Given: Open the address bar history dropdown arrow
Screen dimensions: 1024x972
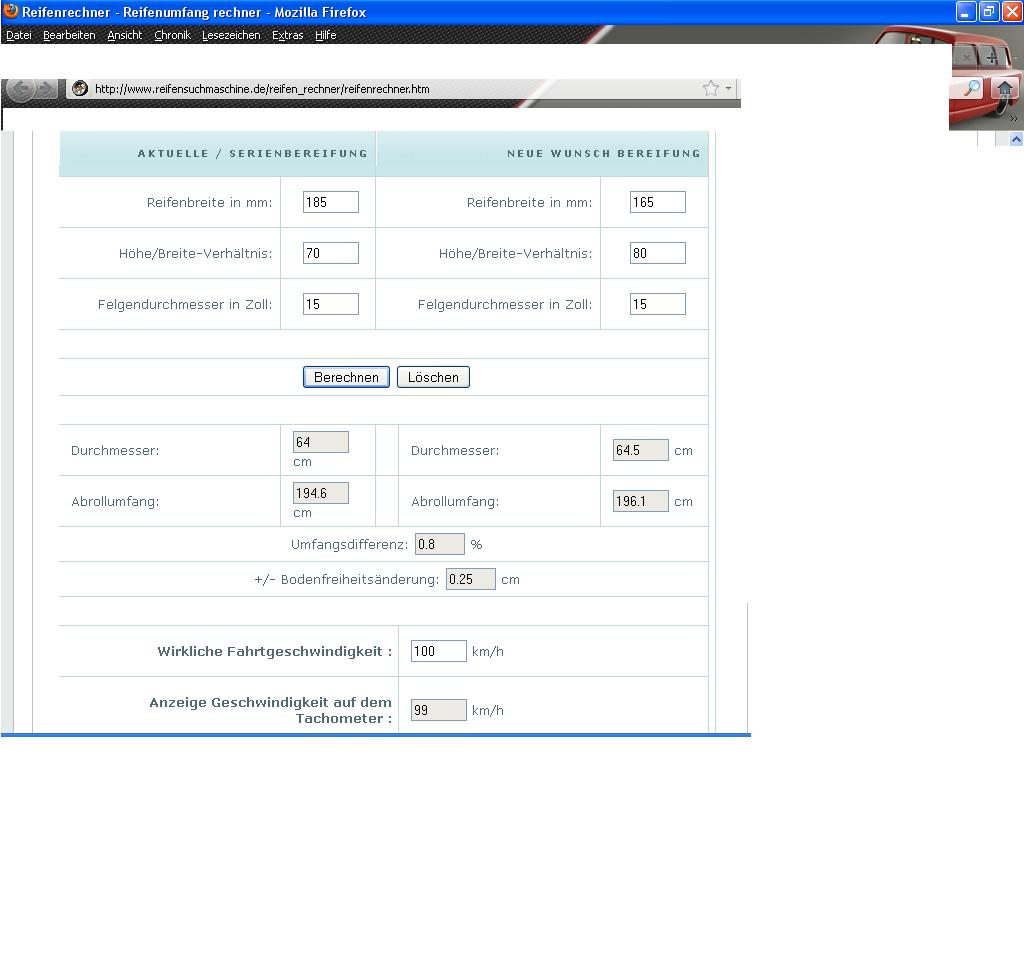Looking at the screenshot, I should coord(729,89).
